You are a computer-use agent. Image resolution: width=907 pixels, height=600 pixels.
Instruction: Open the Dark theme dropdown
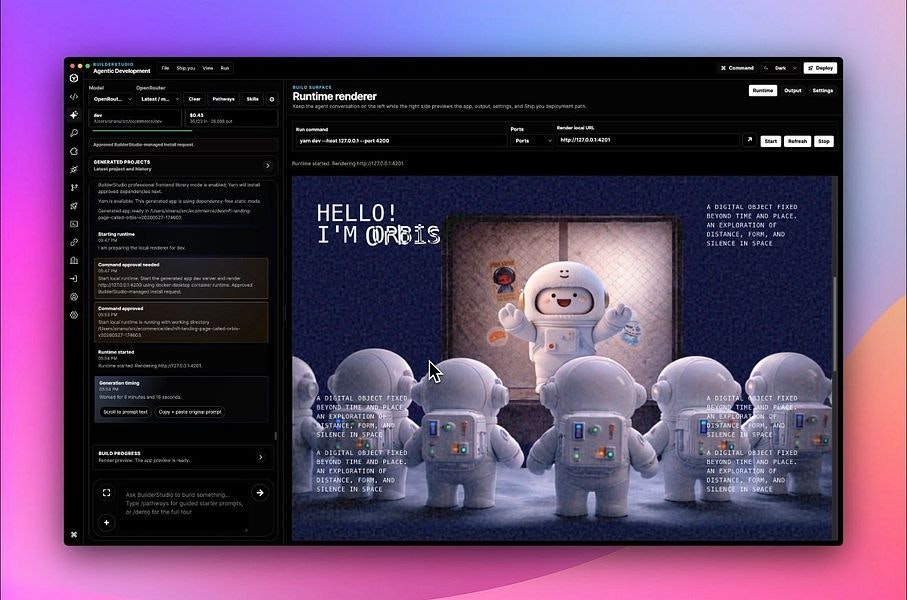(781, 68)
